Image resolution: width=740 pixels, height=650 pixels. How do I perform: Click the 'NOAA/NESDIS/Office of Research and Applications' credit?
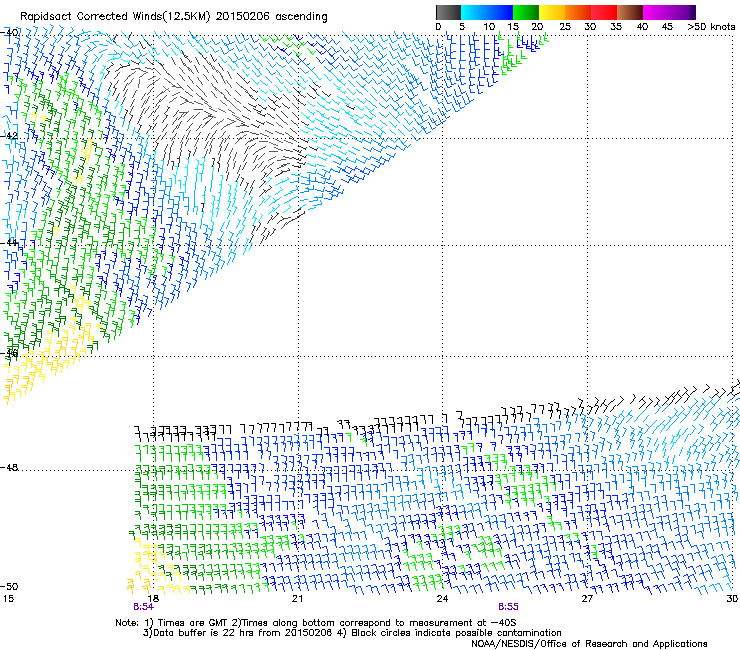coord(589,644)
